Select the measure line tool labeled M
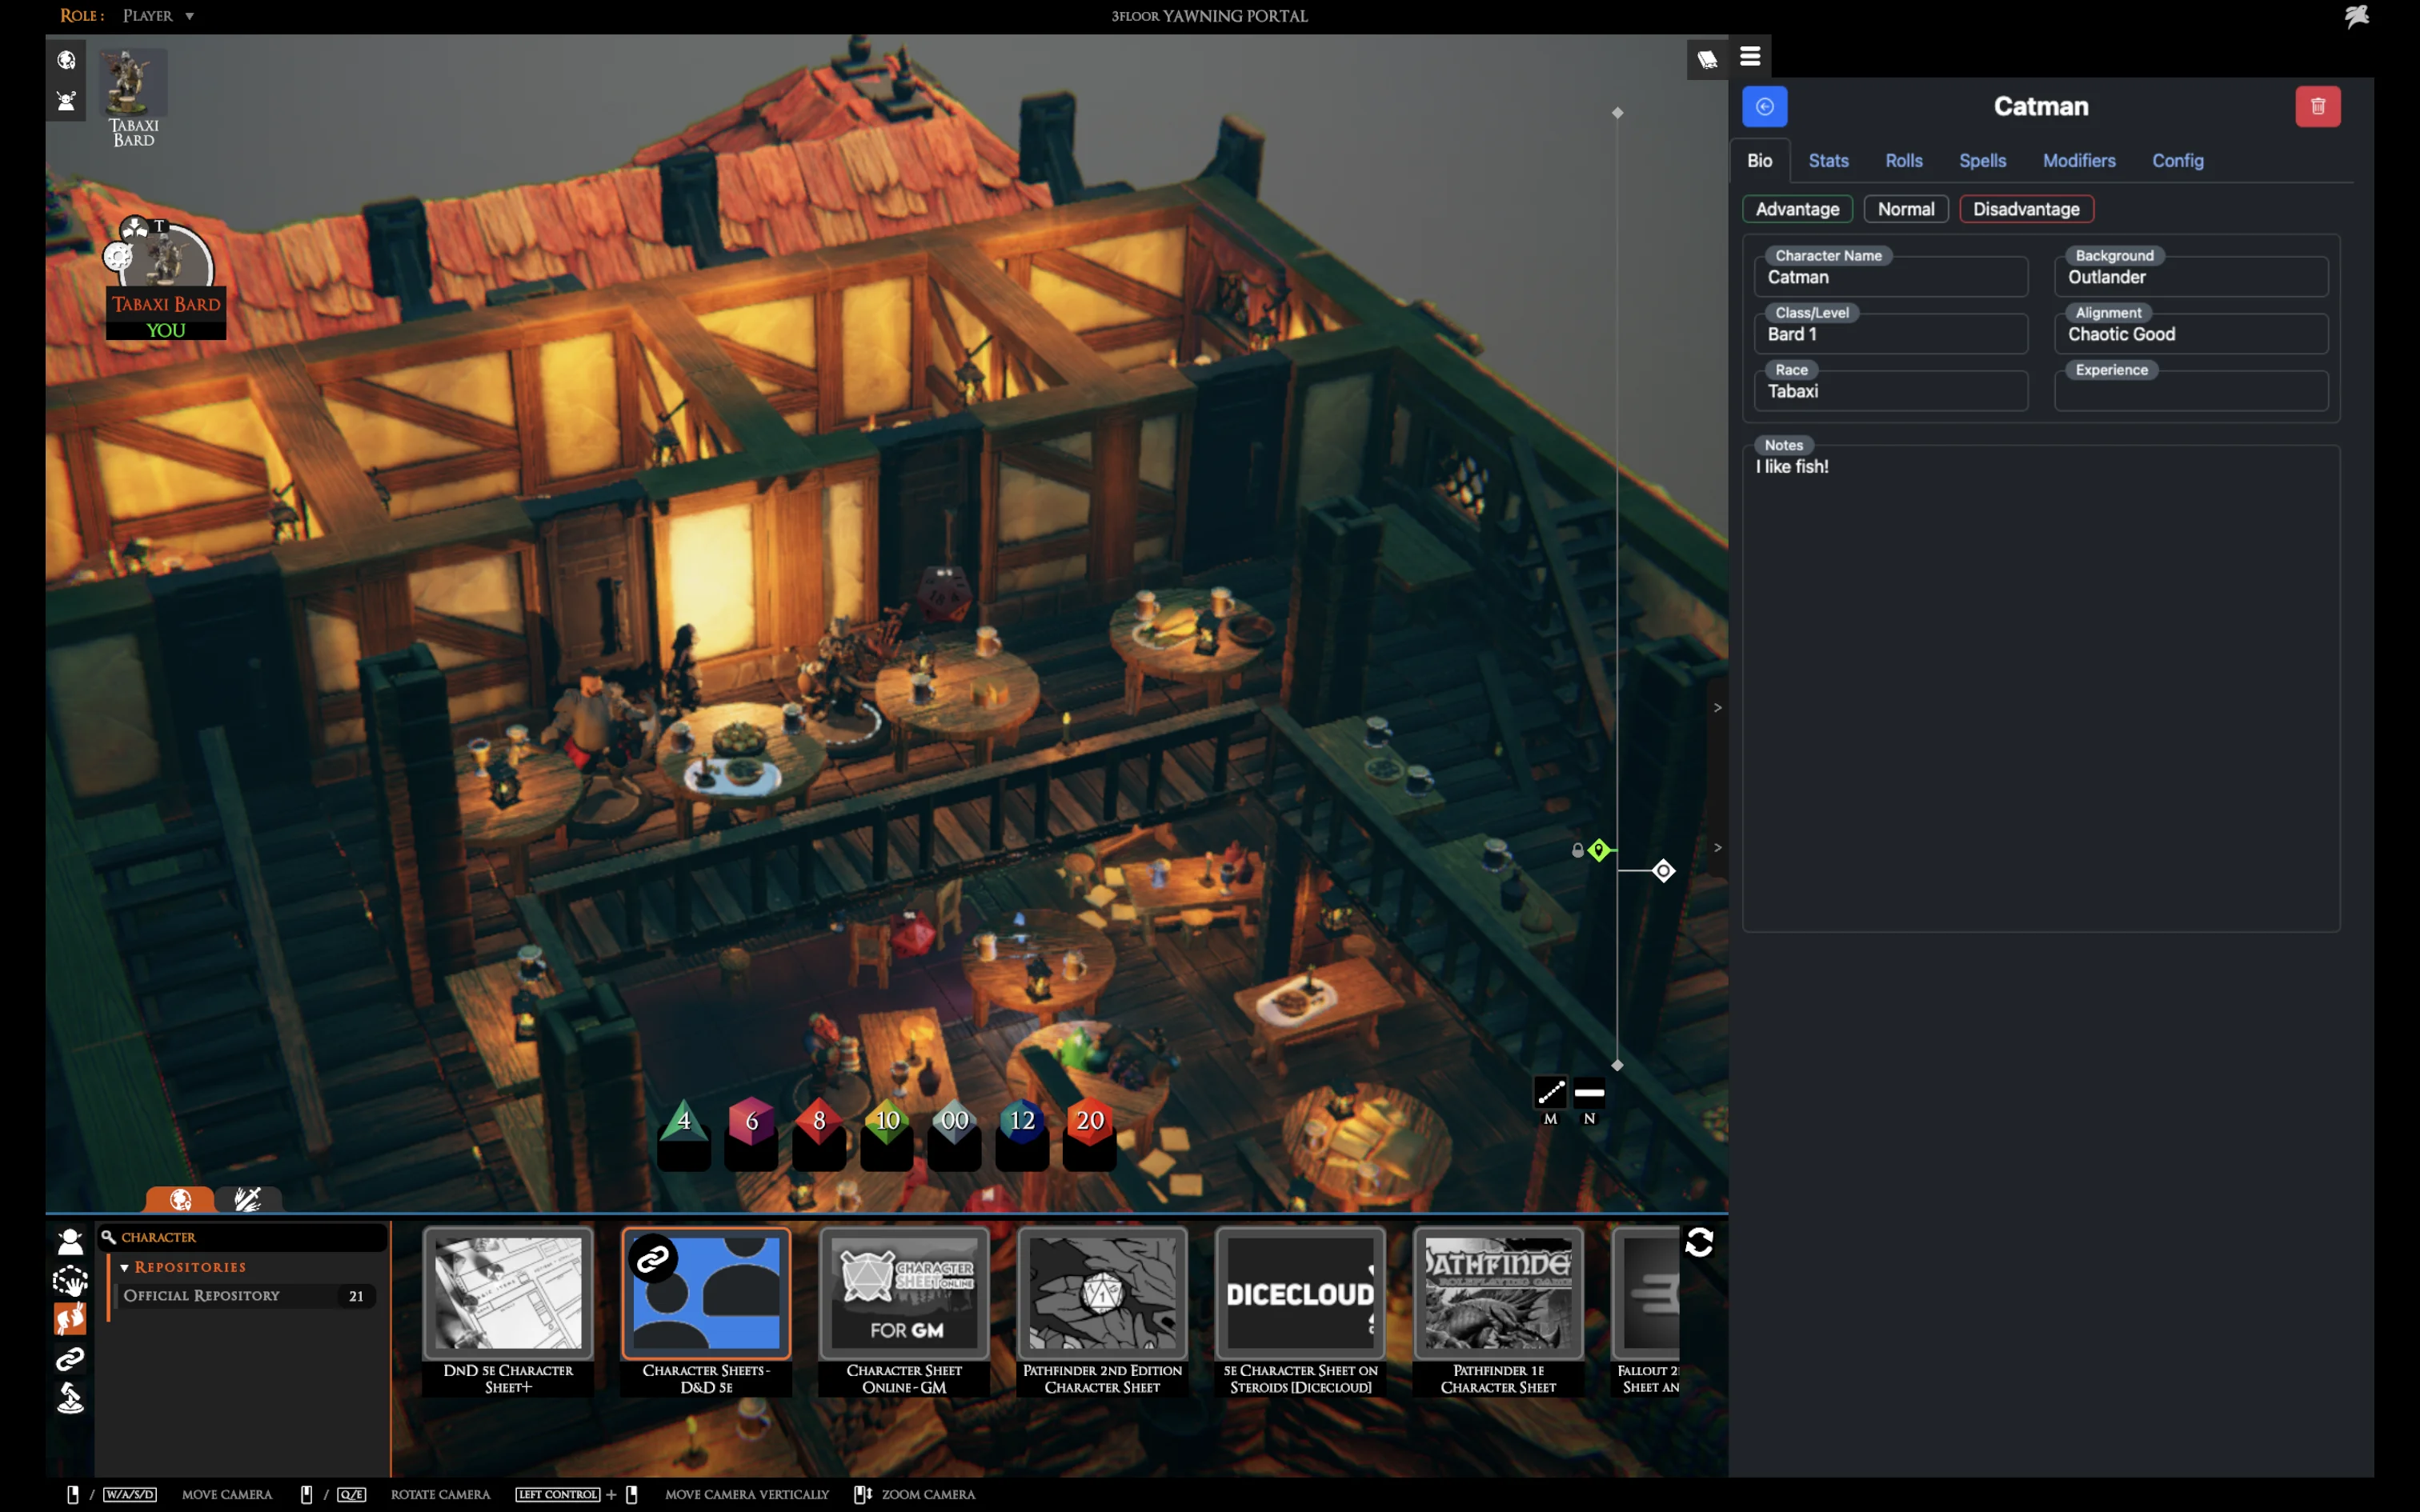This screenshot has height=1512, width=2420. (1550, 1093)
